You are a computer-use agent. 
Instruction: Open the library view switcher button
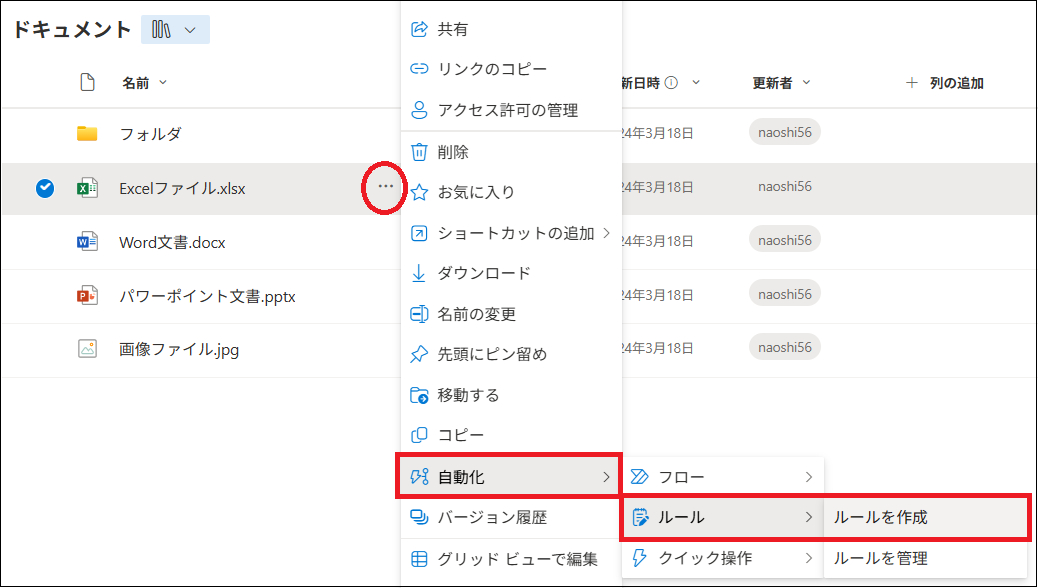point(175,30)
